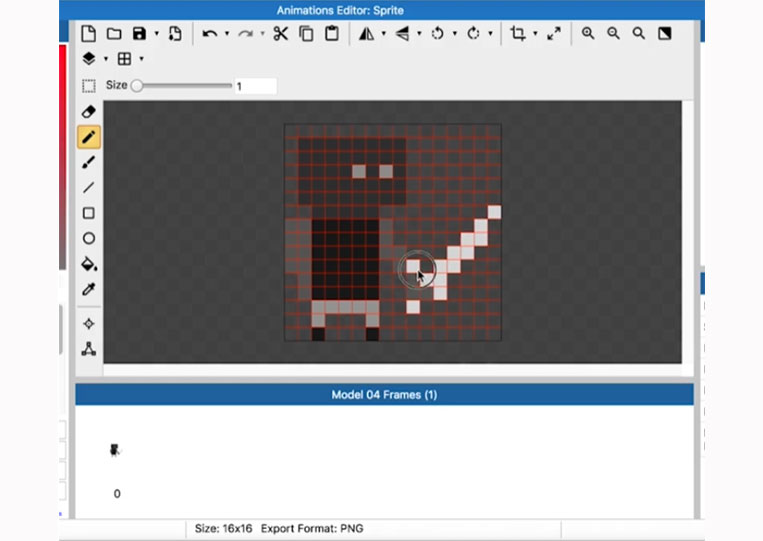Select the crop tool
763x541 pixels.
[518, 34]
